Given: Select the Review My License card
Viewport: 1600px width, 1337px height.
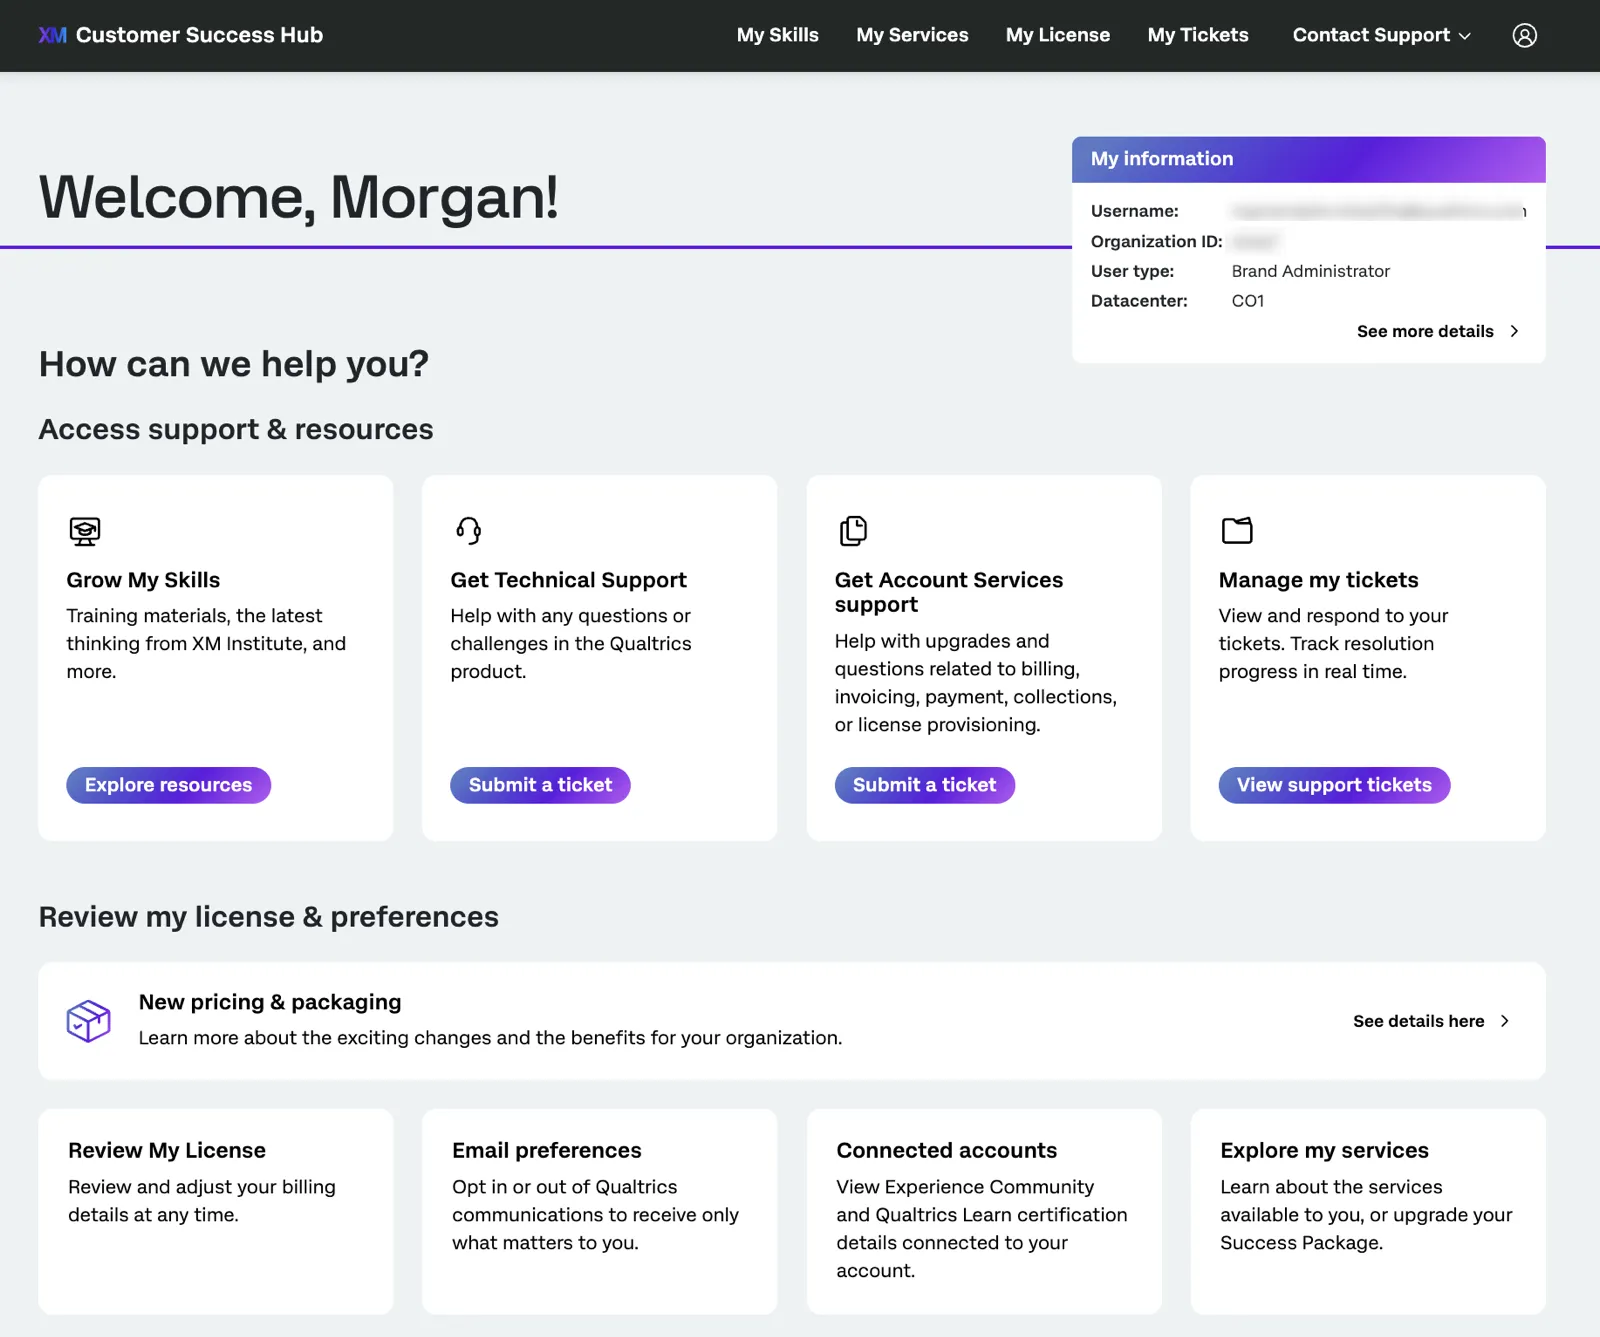Looking at the screenshot, I should (216, 1211).
